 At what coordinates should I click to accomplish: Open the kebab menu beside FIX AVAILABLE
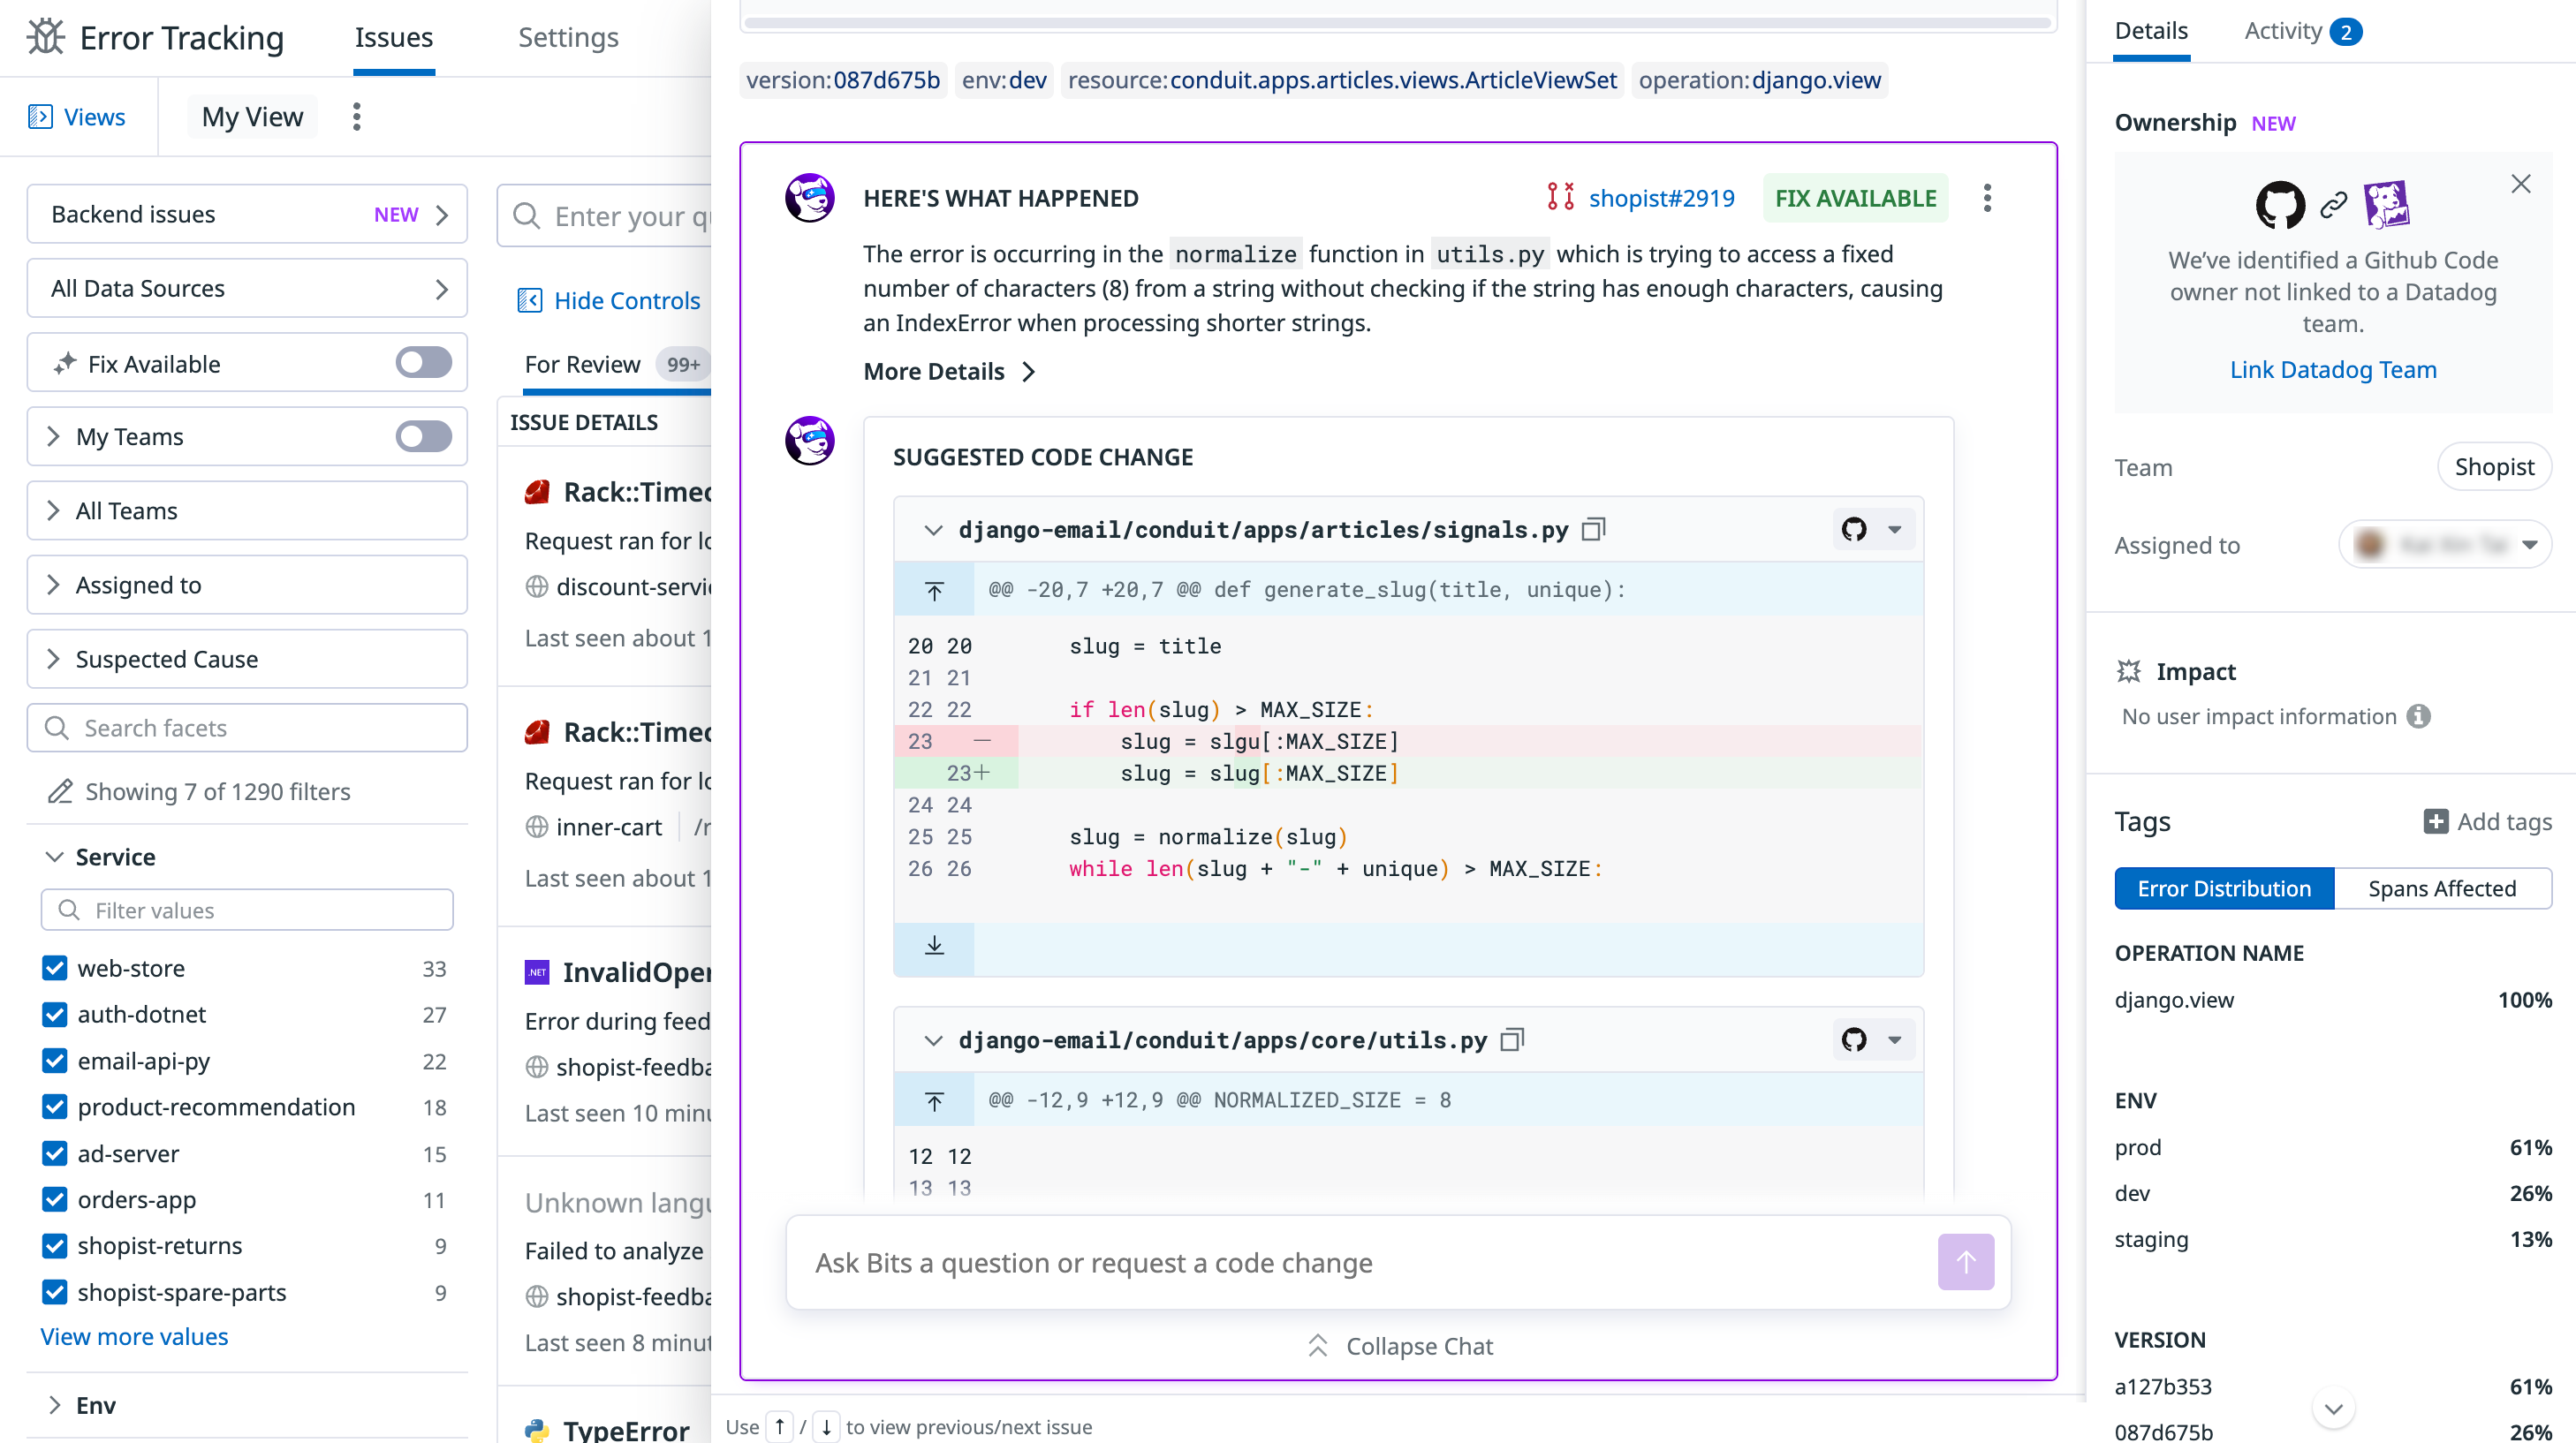[1987, 198]
